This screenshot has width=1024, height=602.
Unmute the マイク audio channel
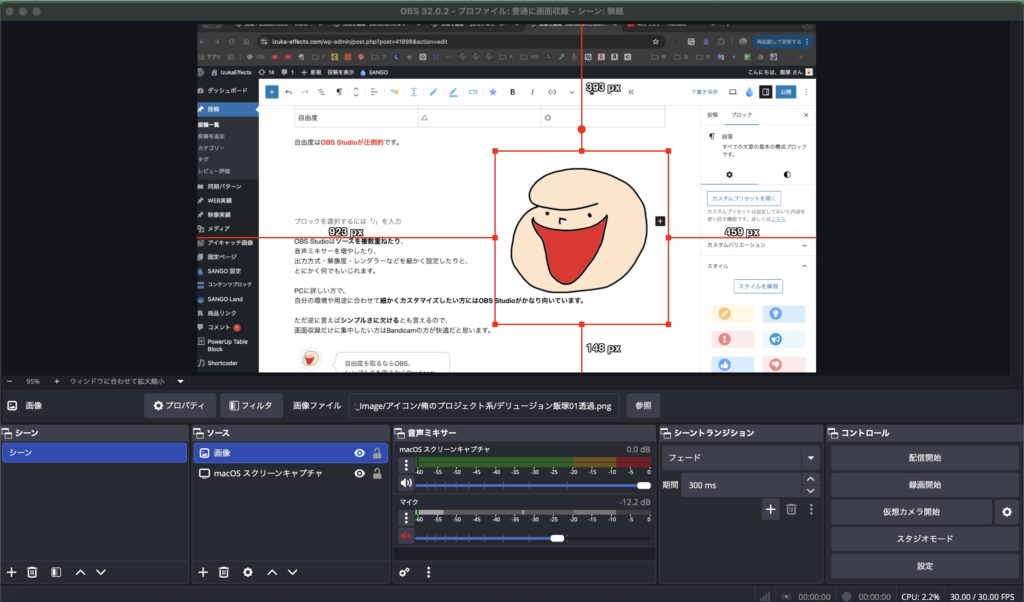(406, 537)
